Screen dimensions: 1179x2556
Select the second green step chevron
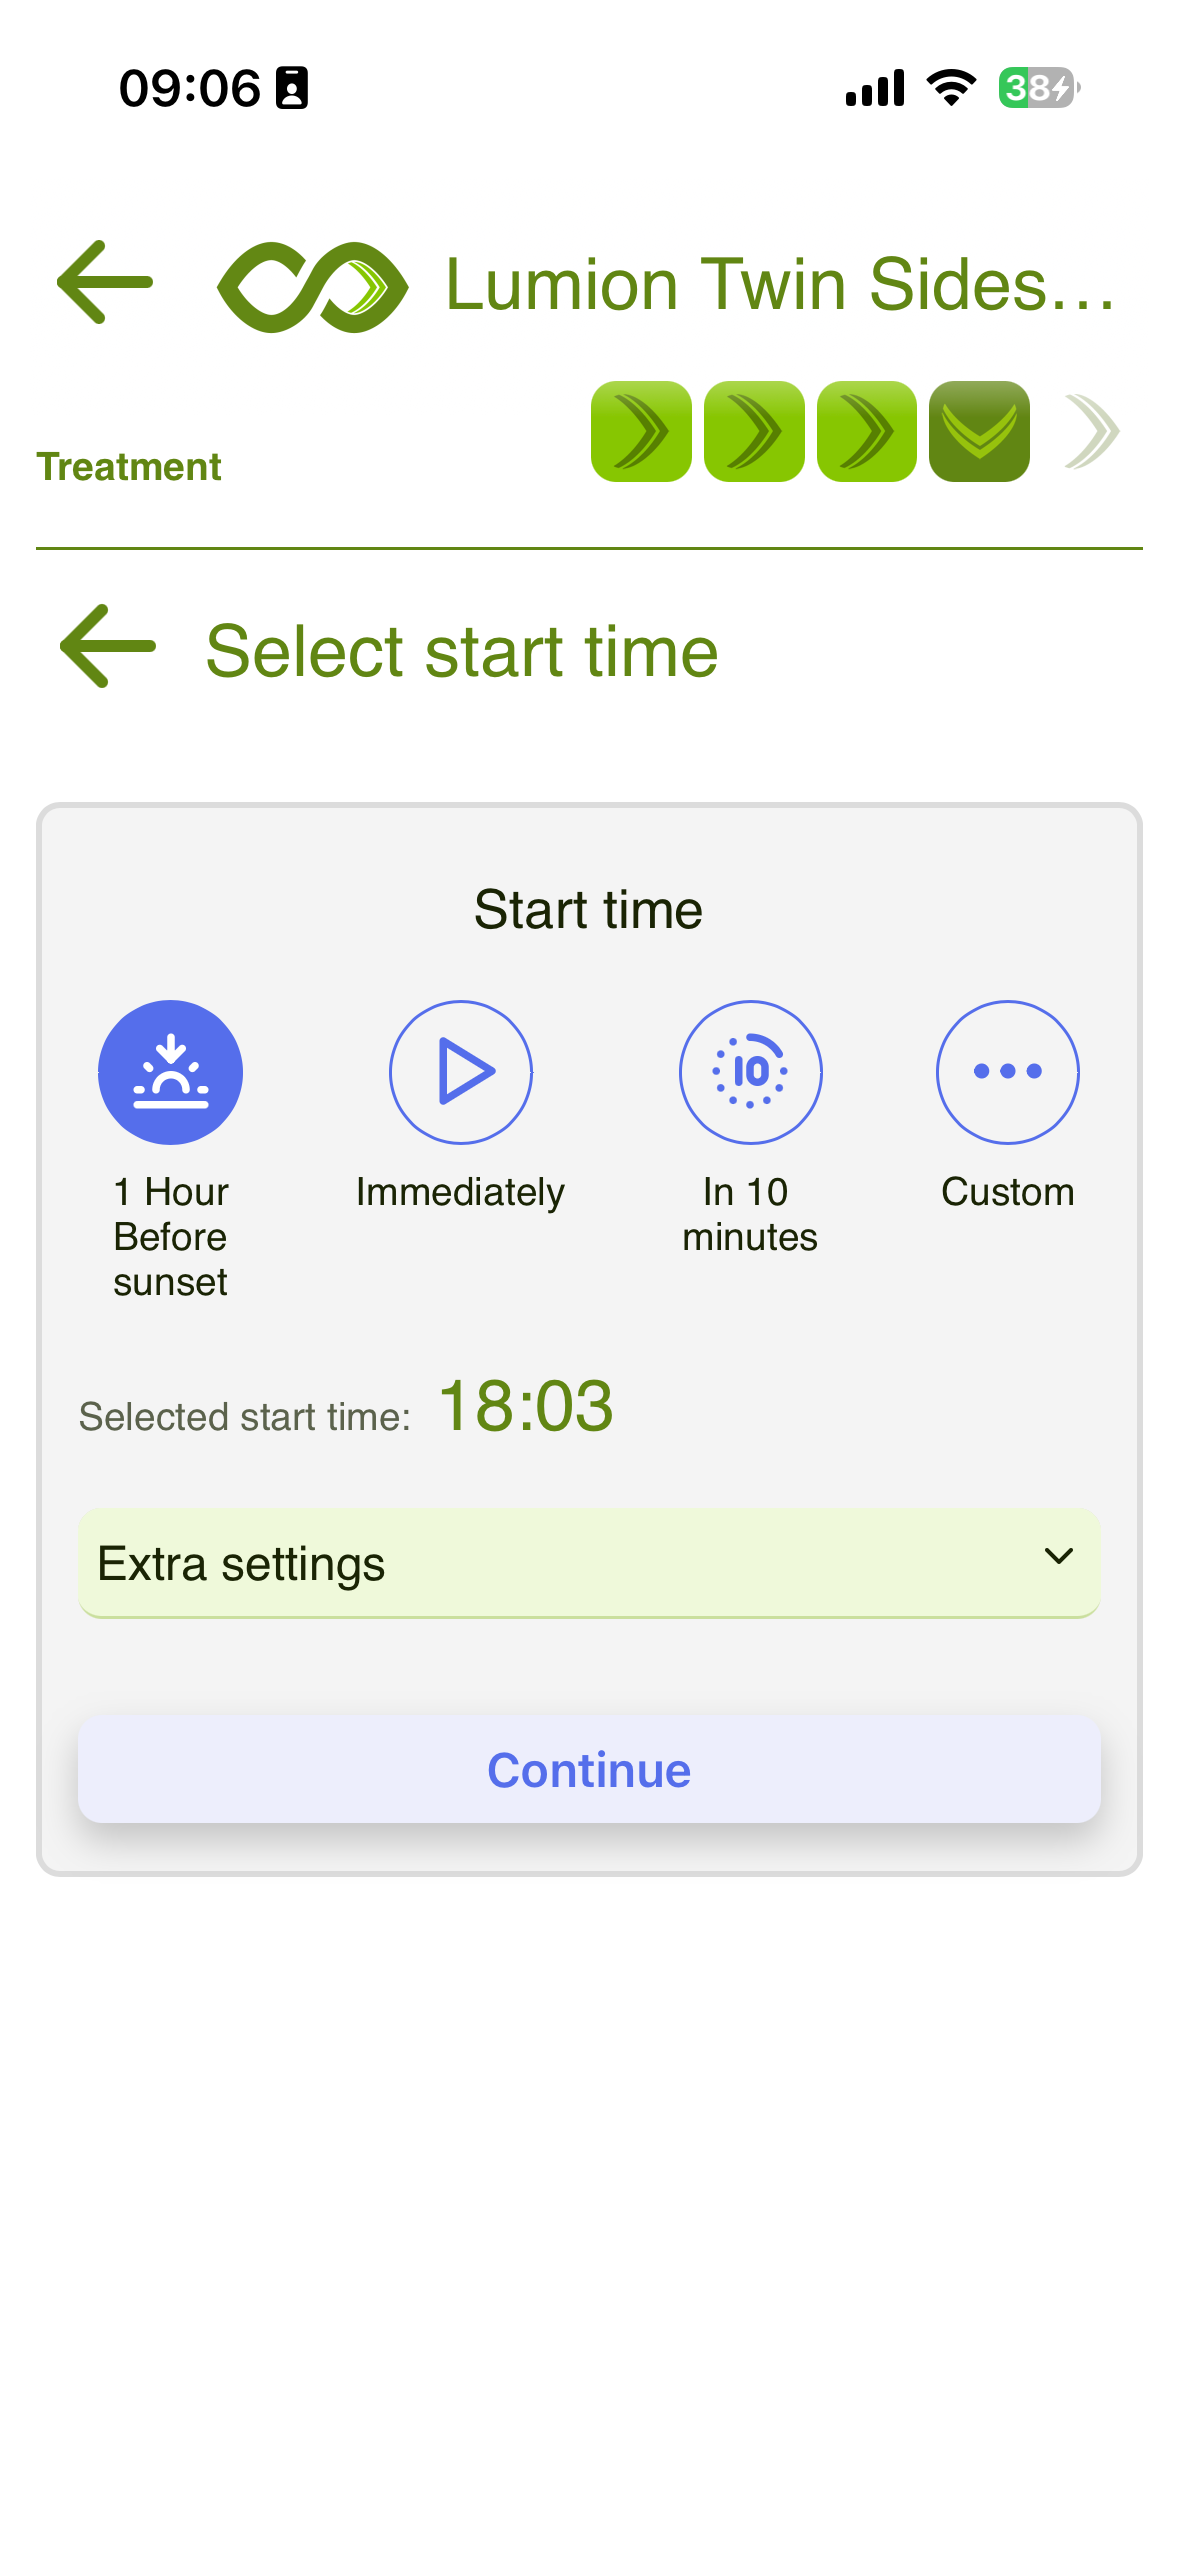[754, 432]
